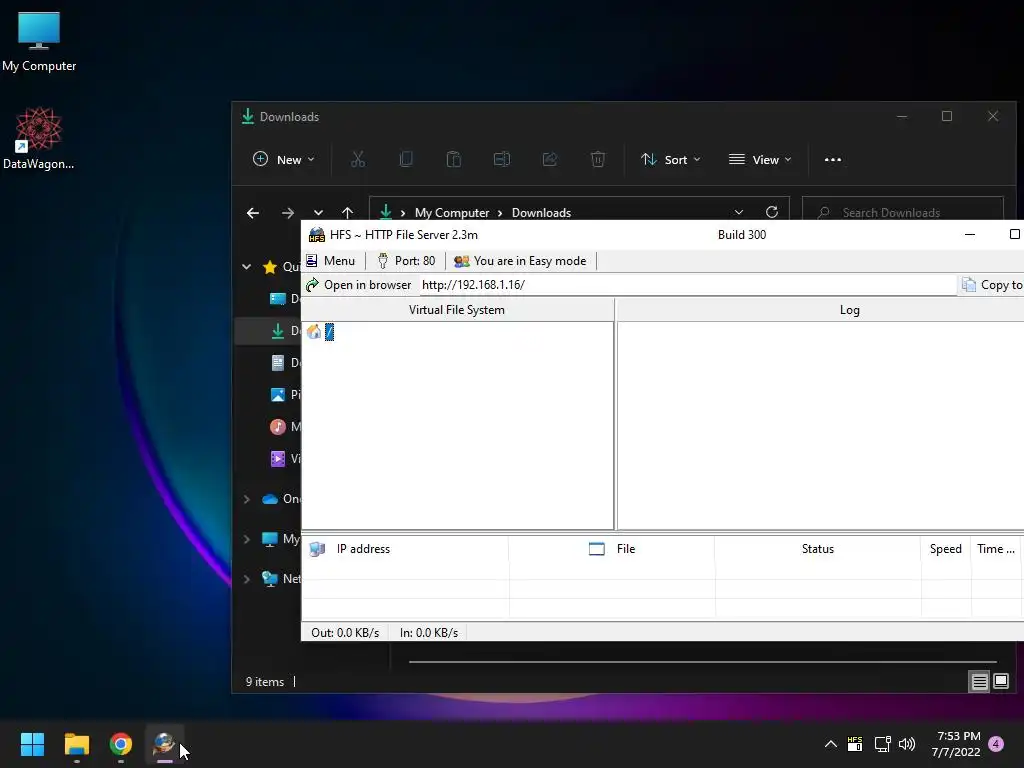Click the Out: 0.0 KB/s status text
This screenshot has width=1024, height=768.
[x=345, y=633]
